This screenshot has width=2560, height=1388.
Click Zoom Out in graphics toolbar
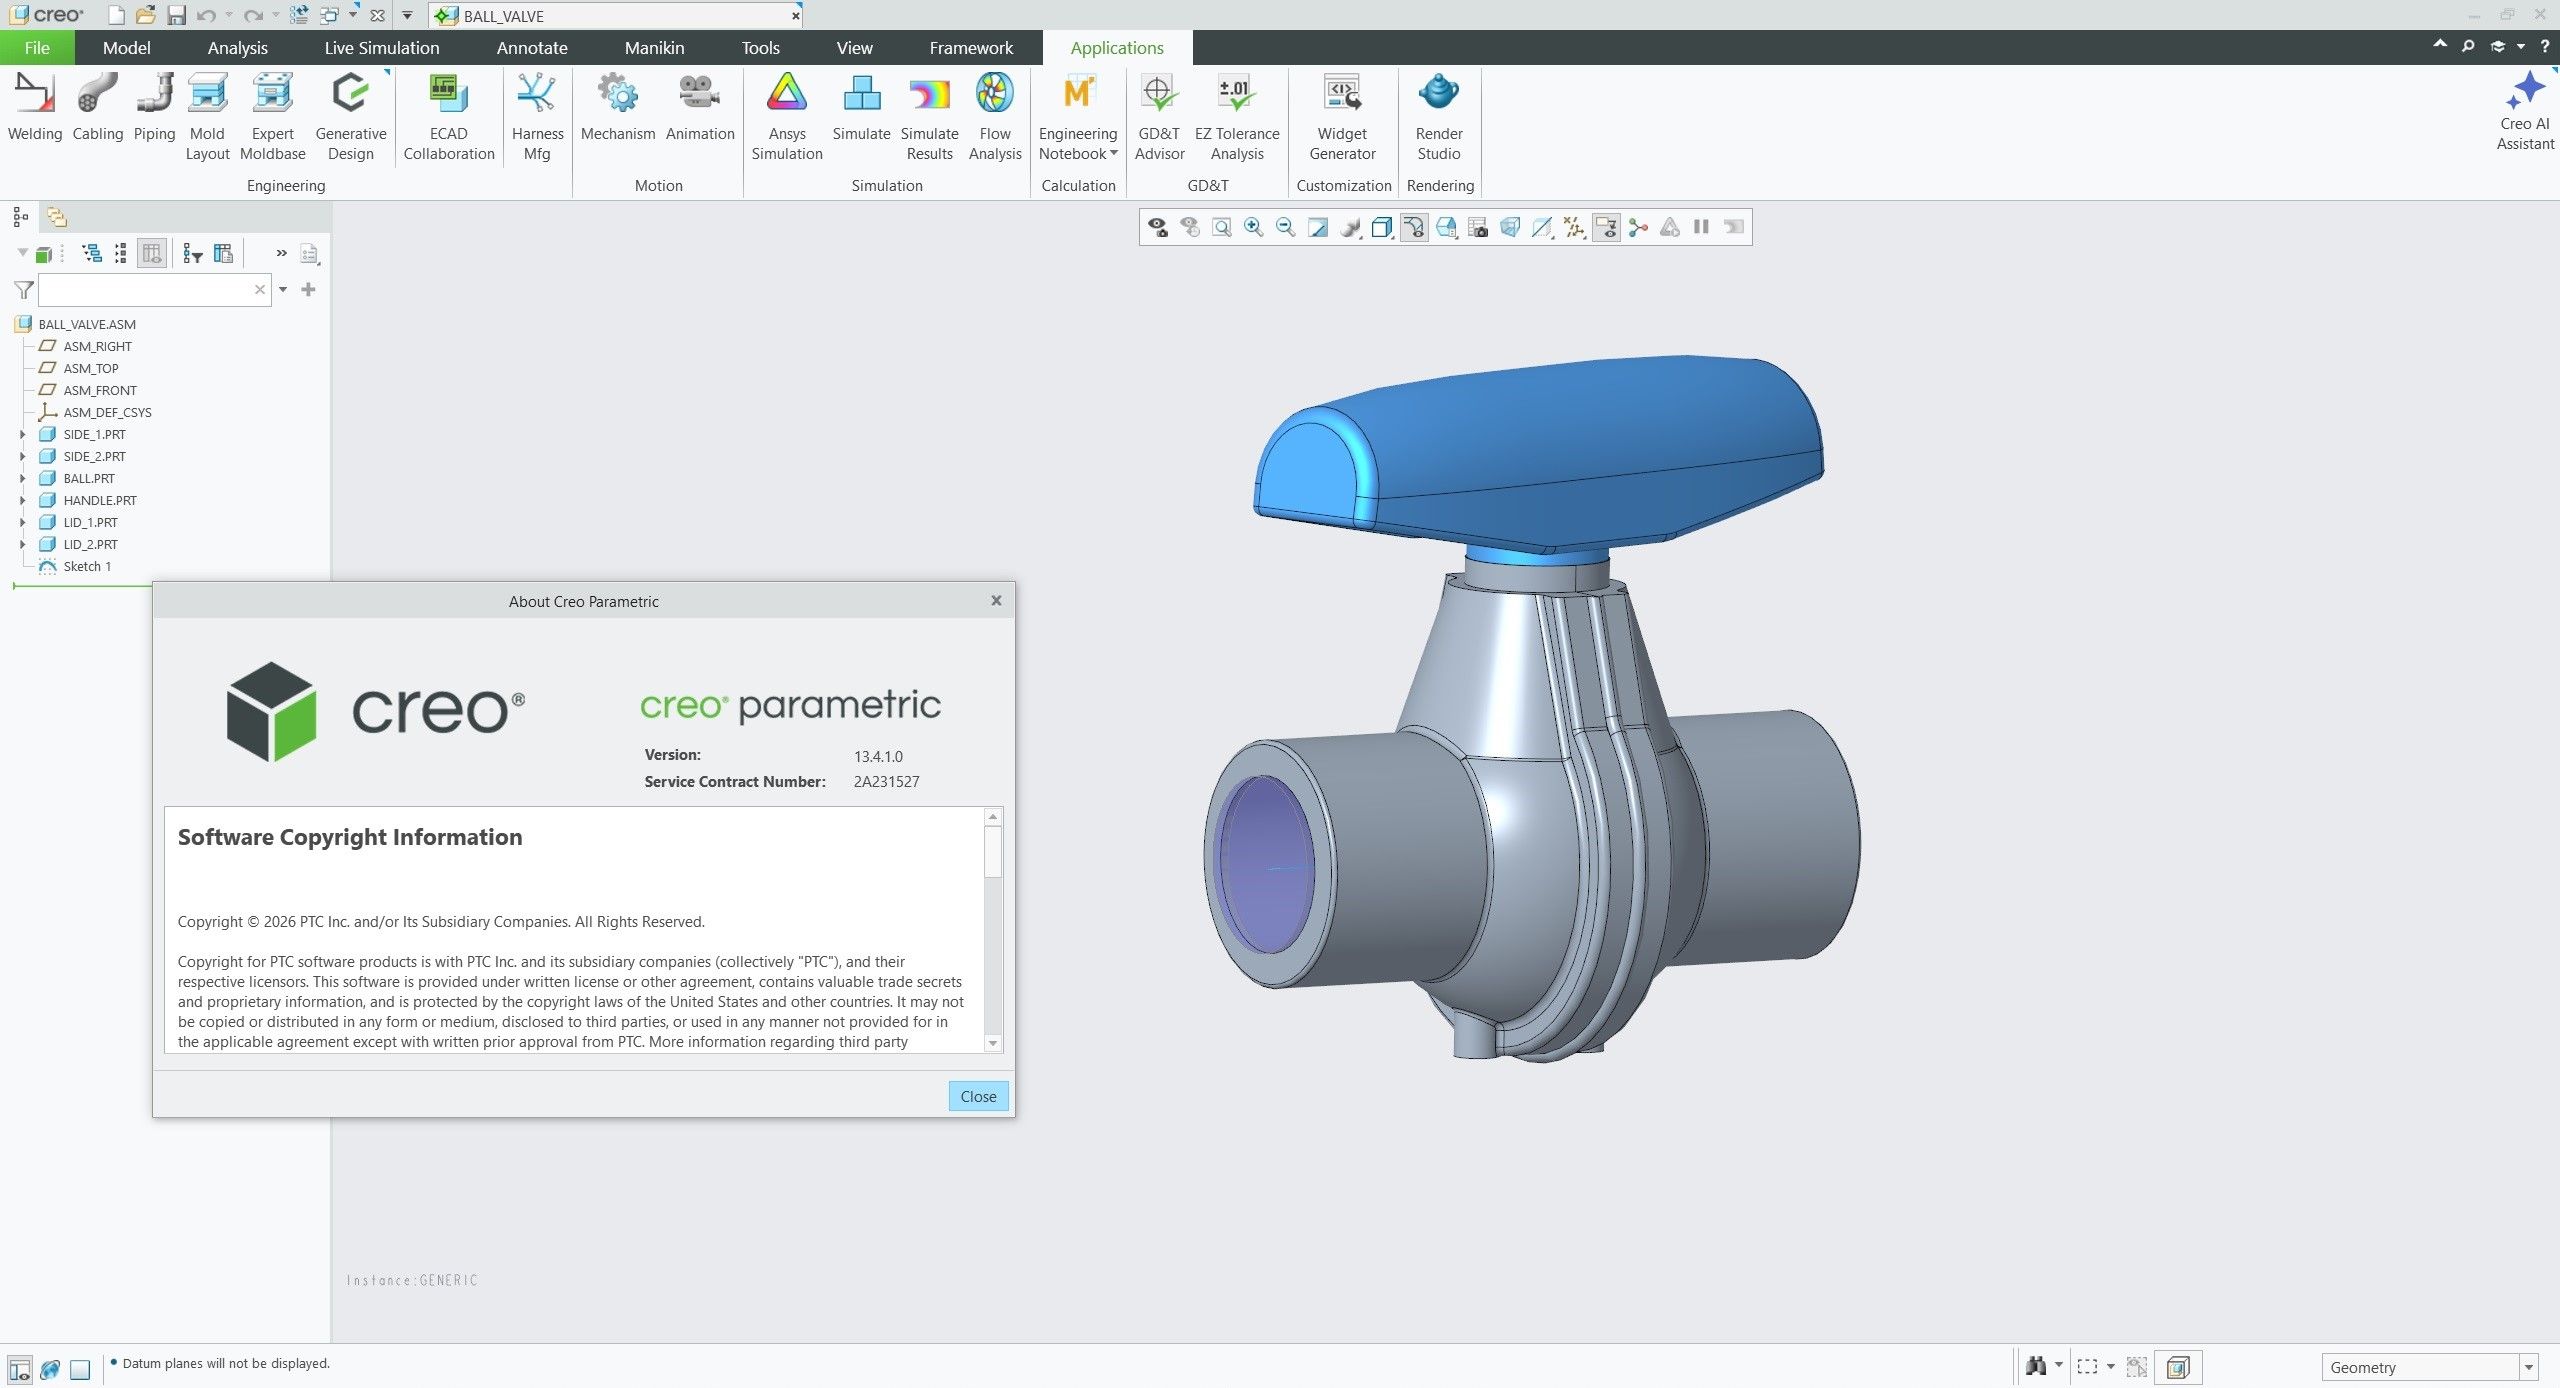1285,228
